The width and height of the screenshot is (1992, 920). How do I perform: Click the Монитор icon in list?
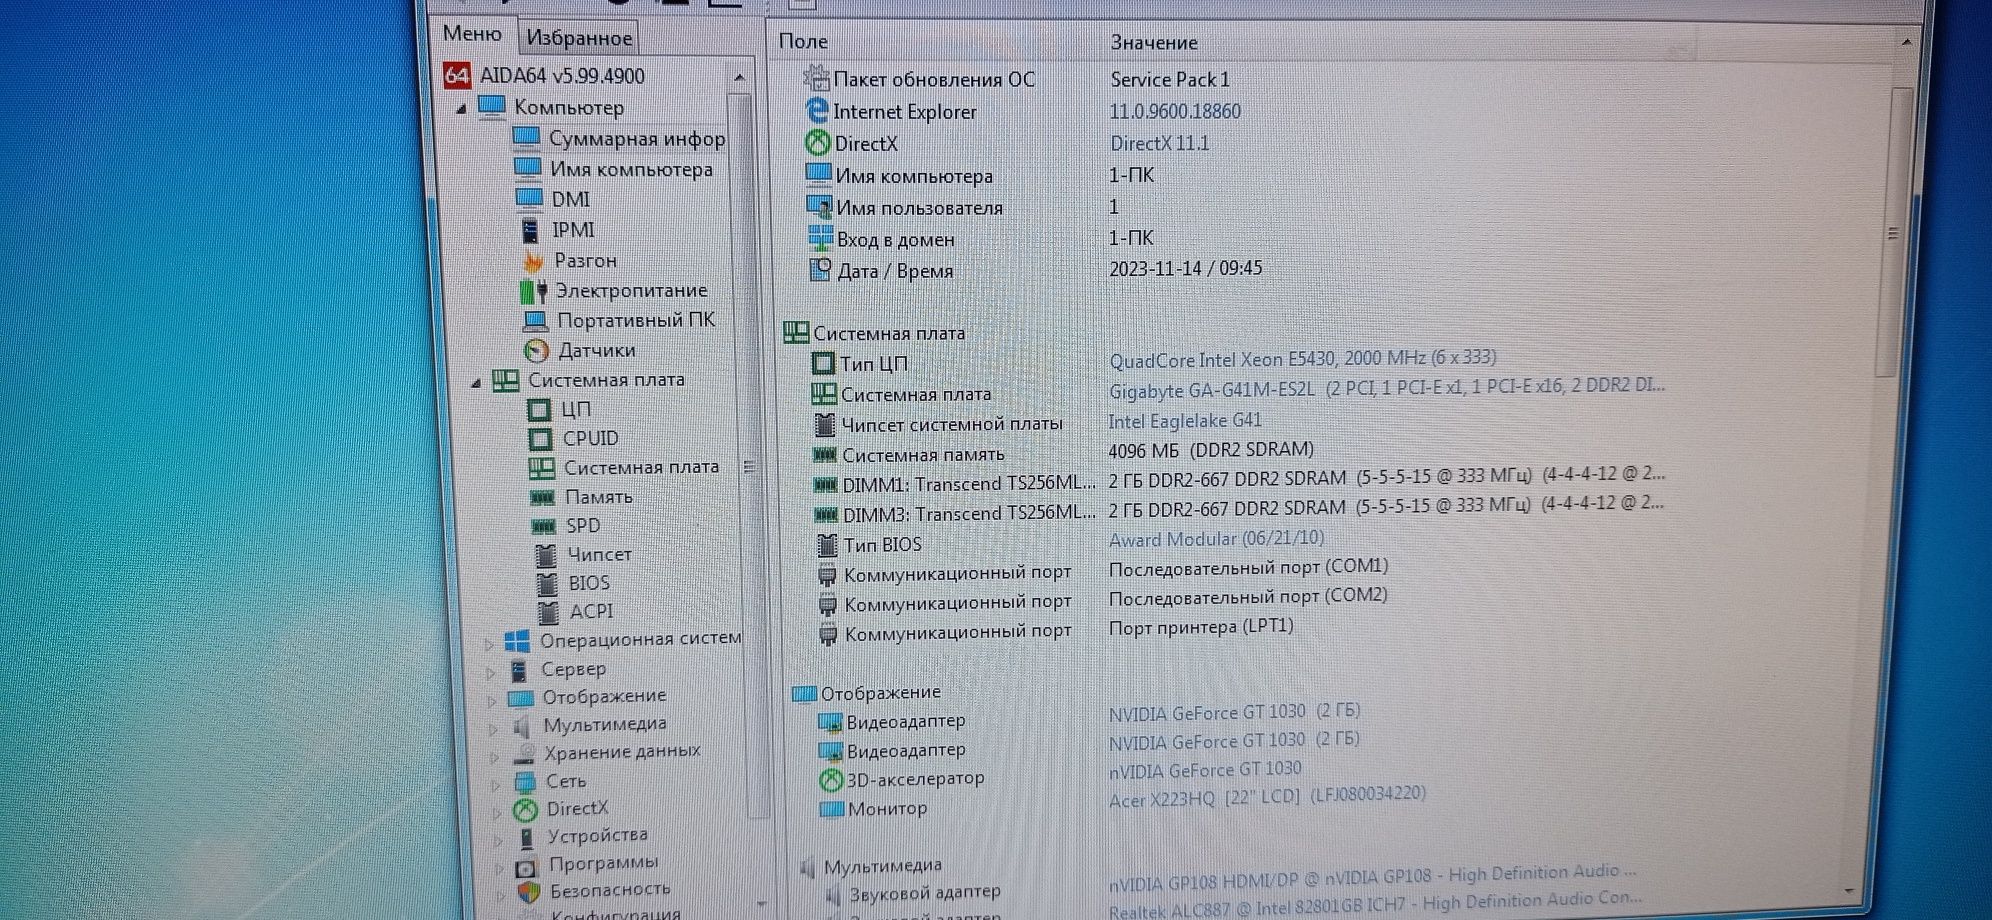click(x=832, y=809)
